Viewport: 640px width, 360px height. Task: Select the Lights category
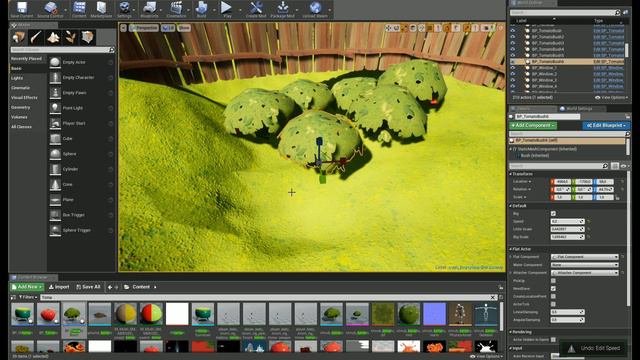pos(18,78)
